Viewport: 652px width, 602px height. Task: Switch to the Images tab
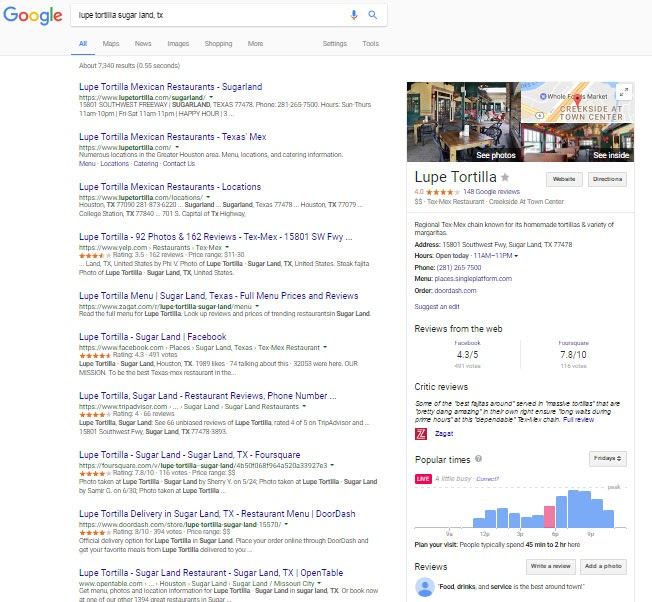coord(178,44)
